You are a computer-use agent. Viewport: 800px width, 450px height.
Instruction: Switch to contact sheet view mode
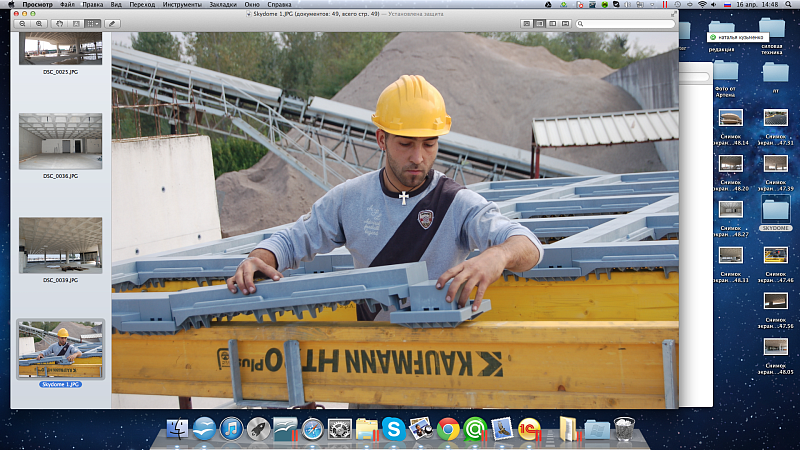[x=566, y=22]
